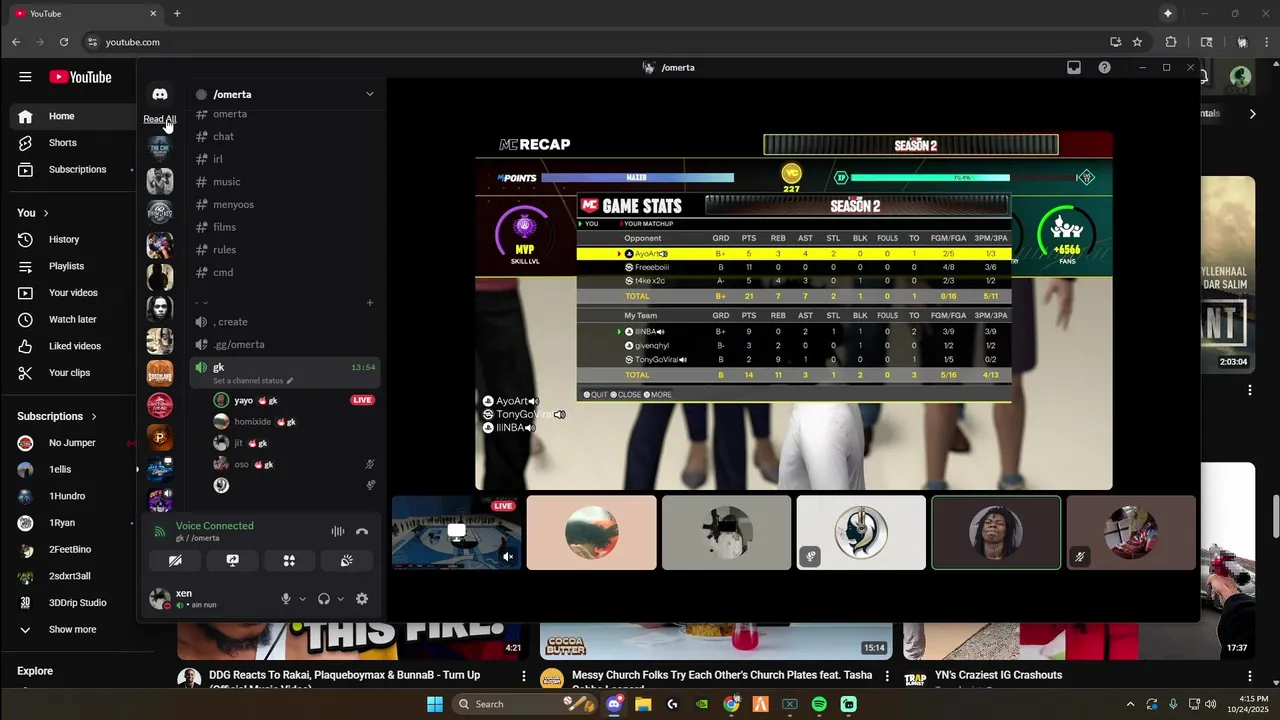Image resolution: width=1280 pixels, height=720 pixels.
Task: Select the white helmet avatar participant tile
Action: [861, 533]
